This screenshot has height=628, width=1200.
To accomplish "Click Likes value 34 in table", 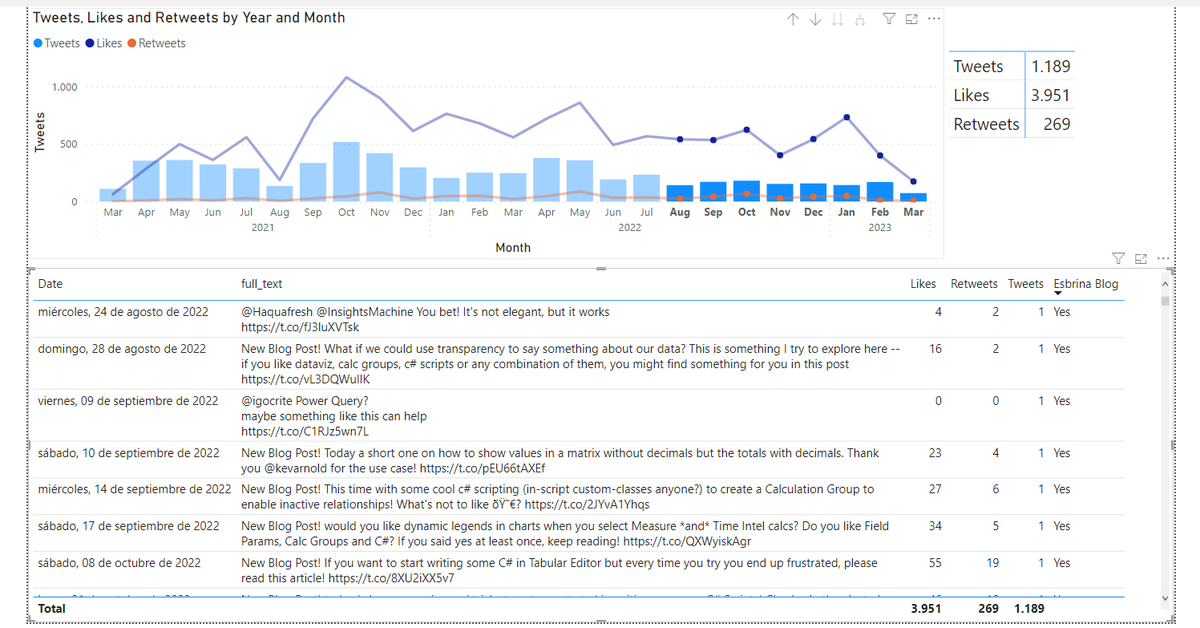I will coord(935,526).
